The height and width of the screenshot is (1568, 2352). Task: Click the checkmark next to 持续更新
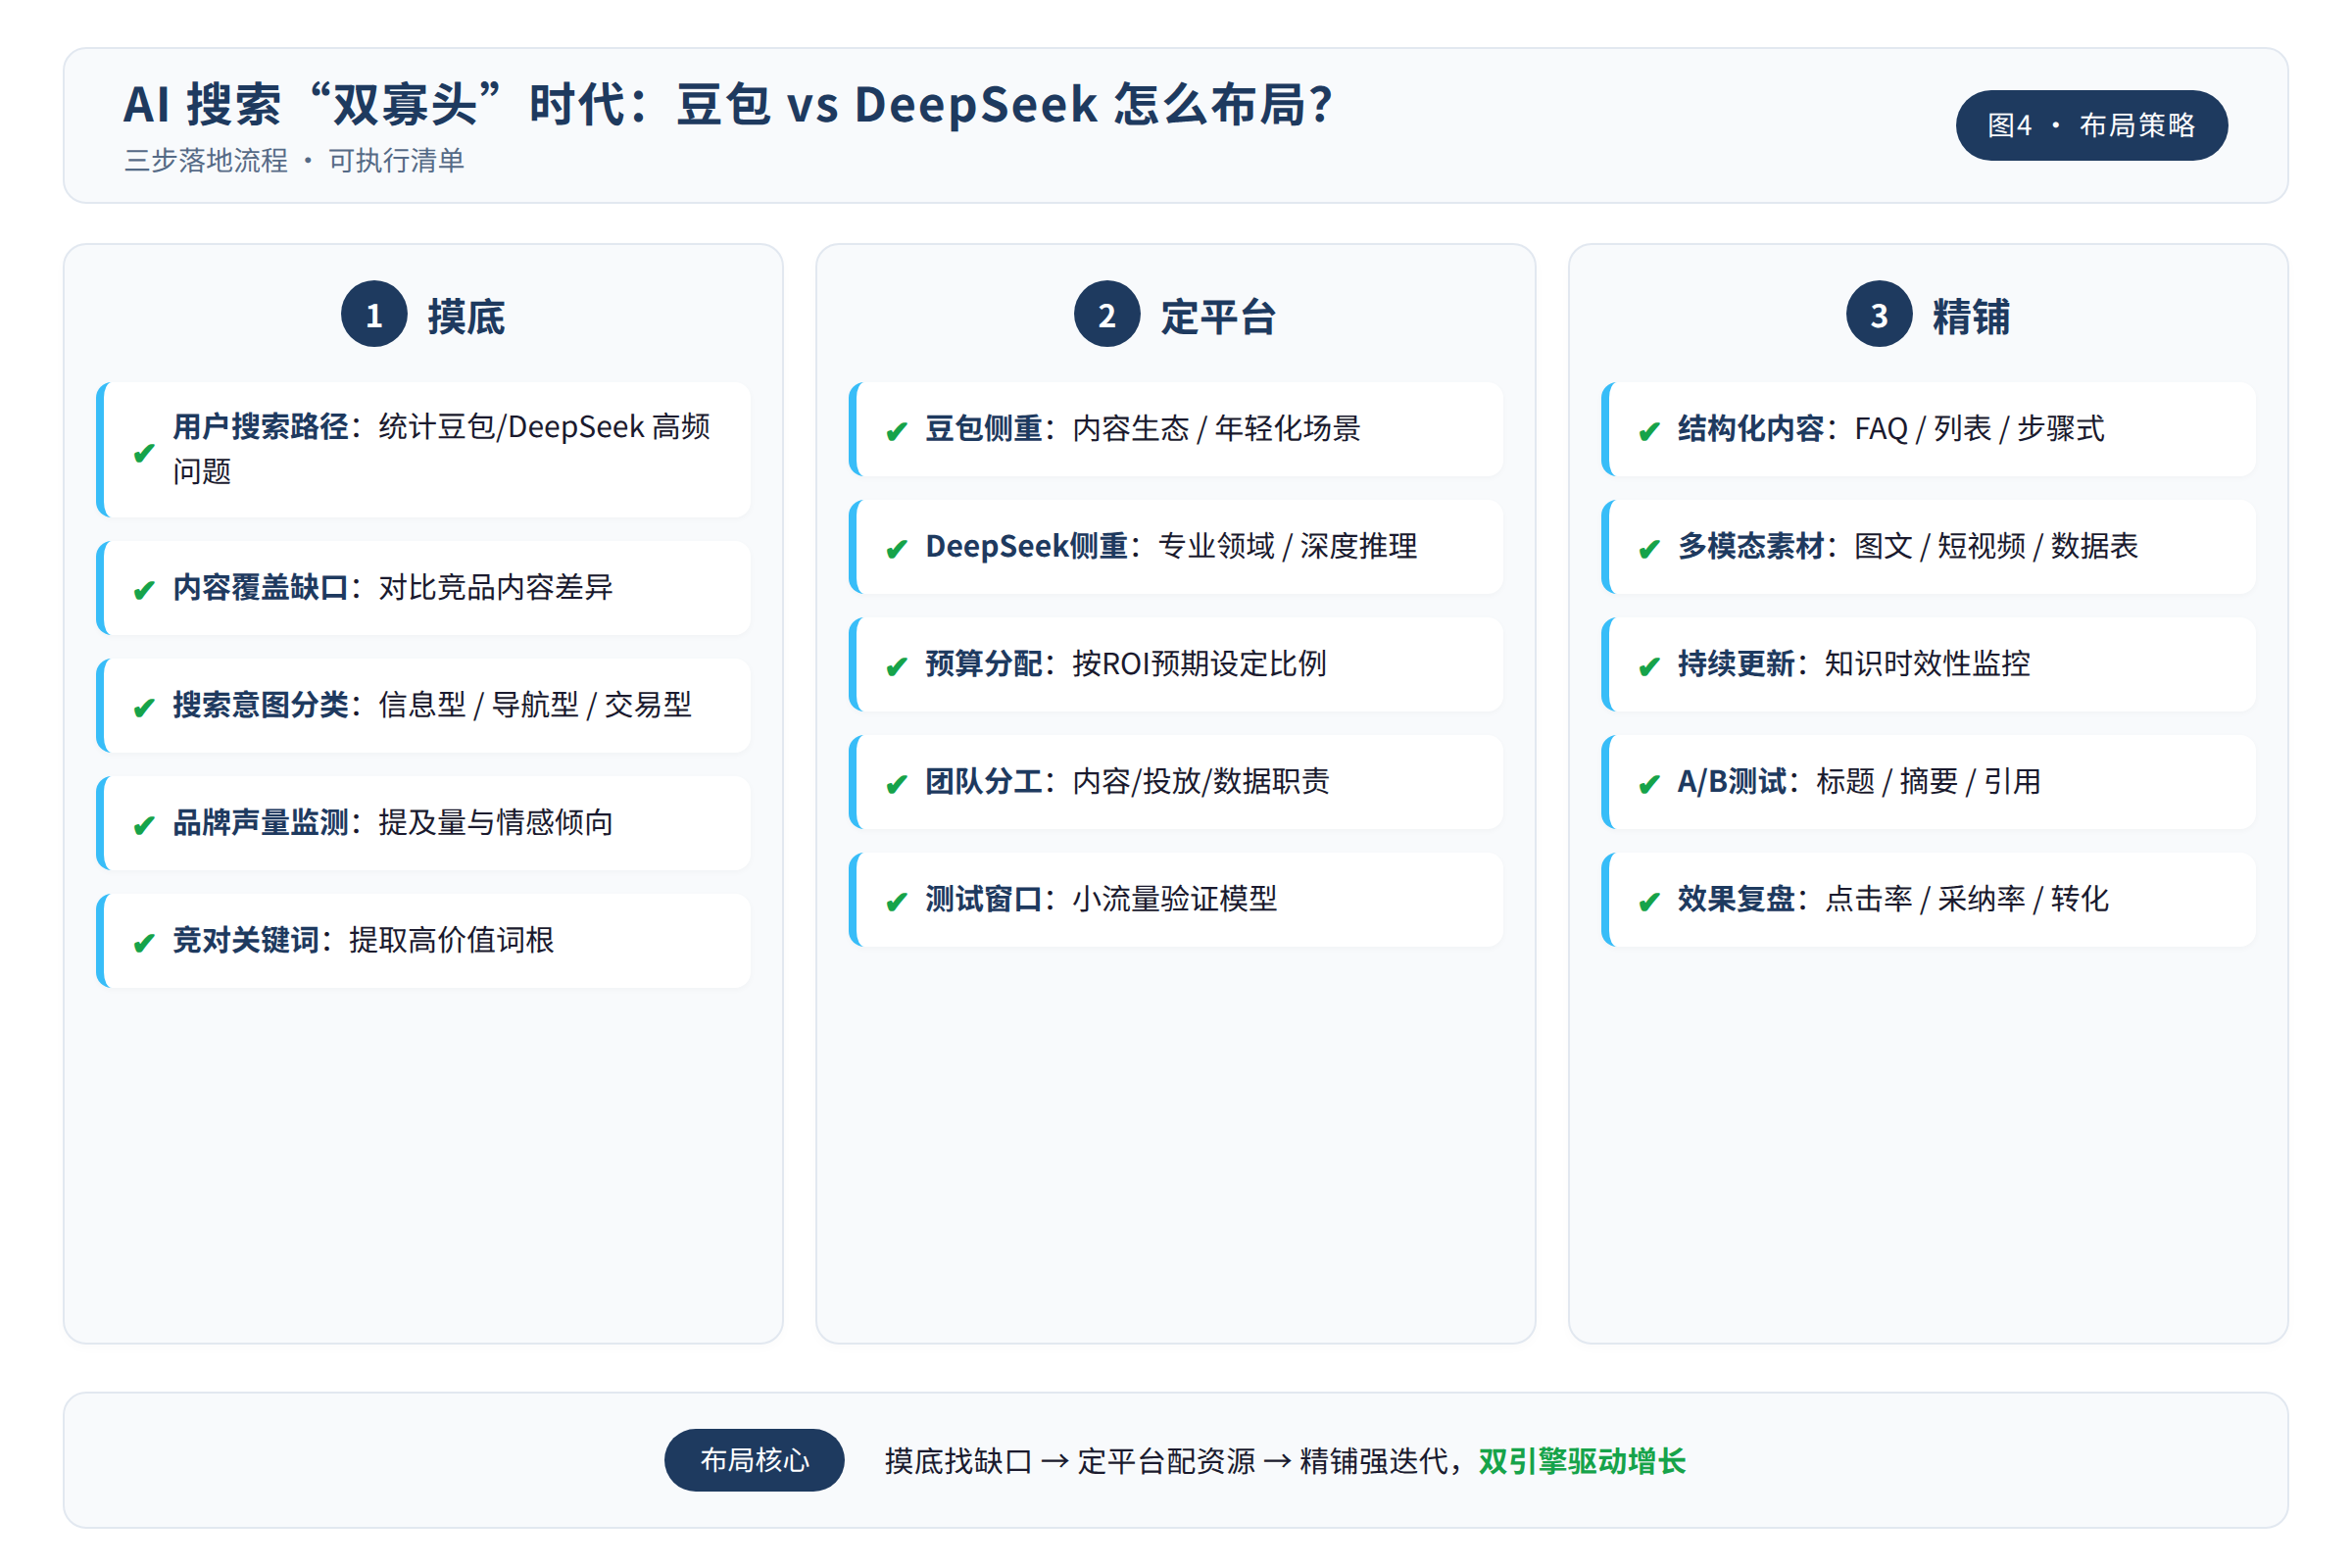click(1650, 666)
